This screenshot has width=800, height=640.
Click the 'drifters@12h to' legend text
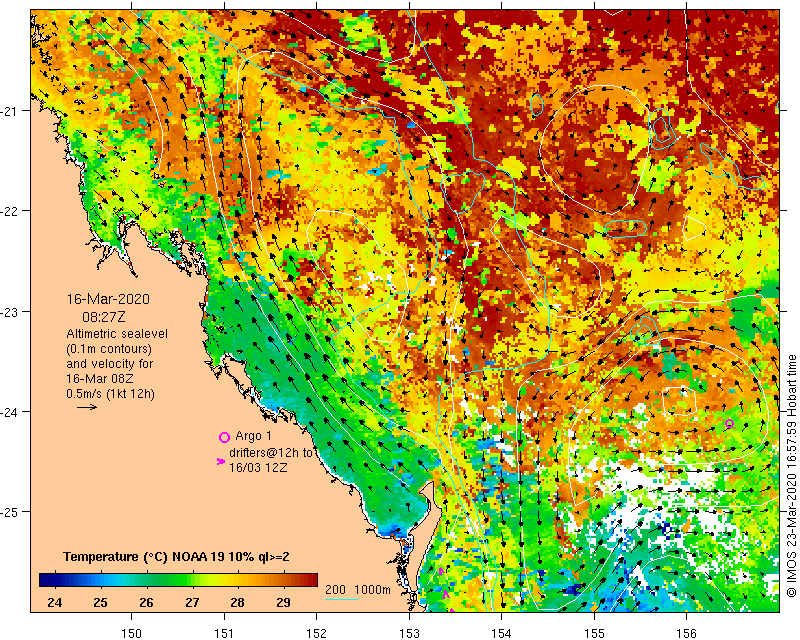[270, 453]
